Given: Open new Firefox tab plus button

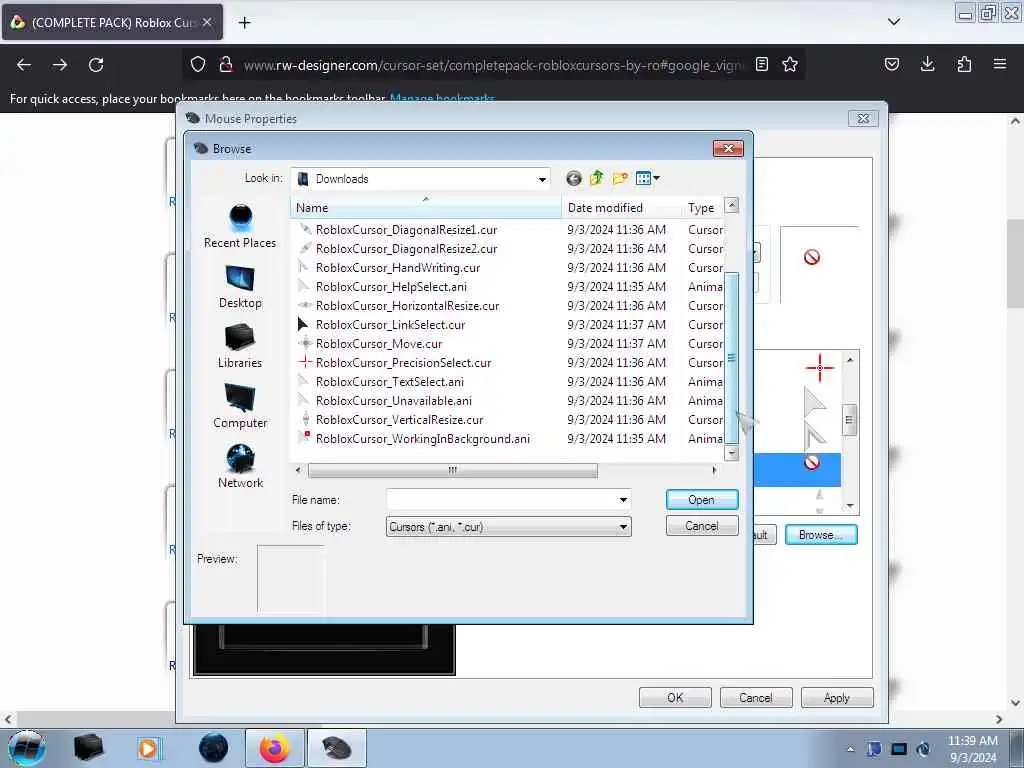Looking at the screenshot, I should [x=244, y=23].
